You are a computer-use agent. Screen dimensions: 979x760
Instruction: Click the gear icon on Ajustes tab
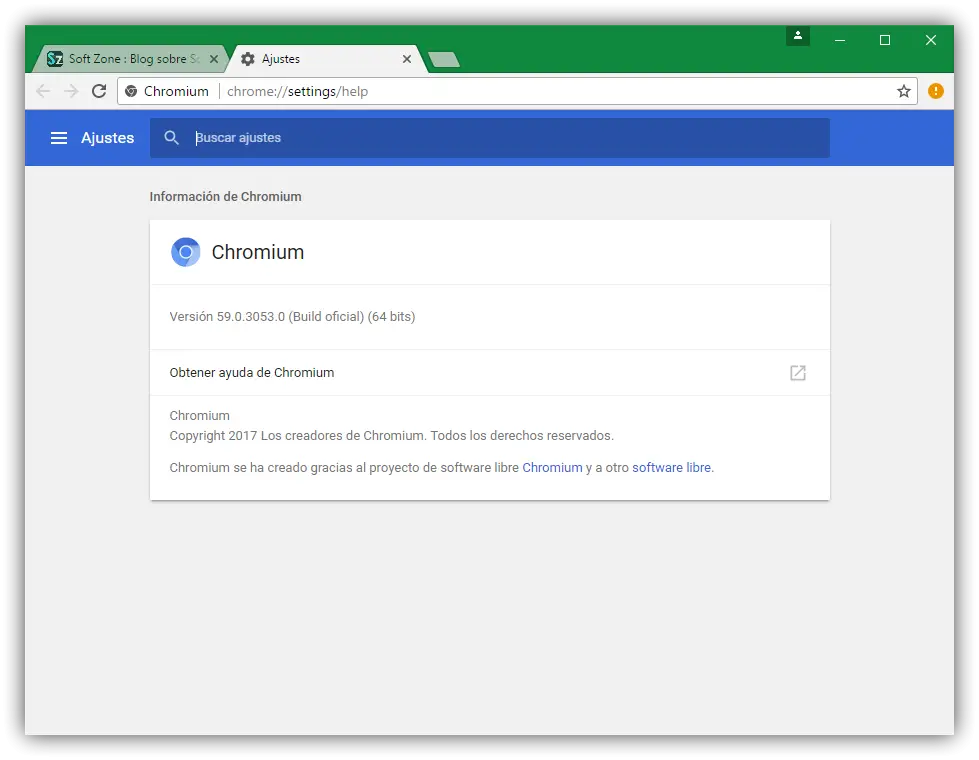(x=248, y=59)
